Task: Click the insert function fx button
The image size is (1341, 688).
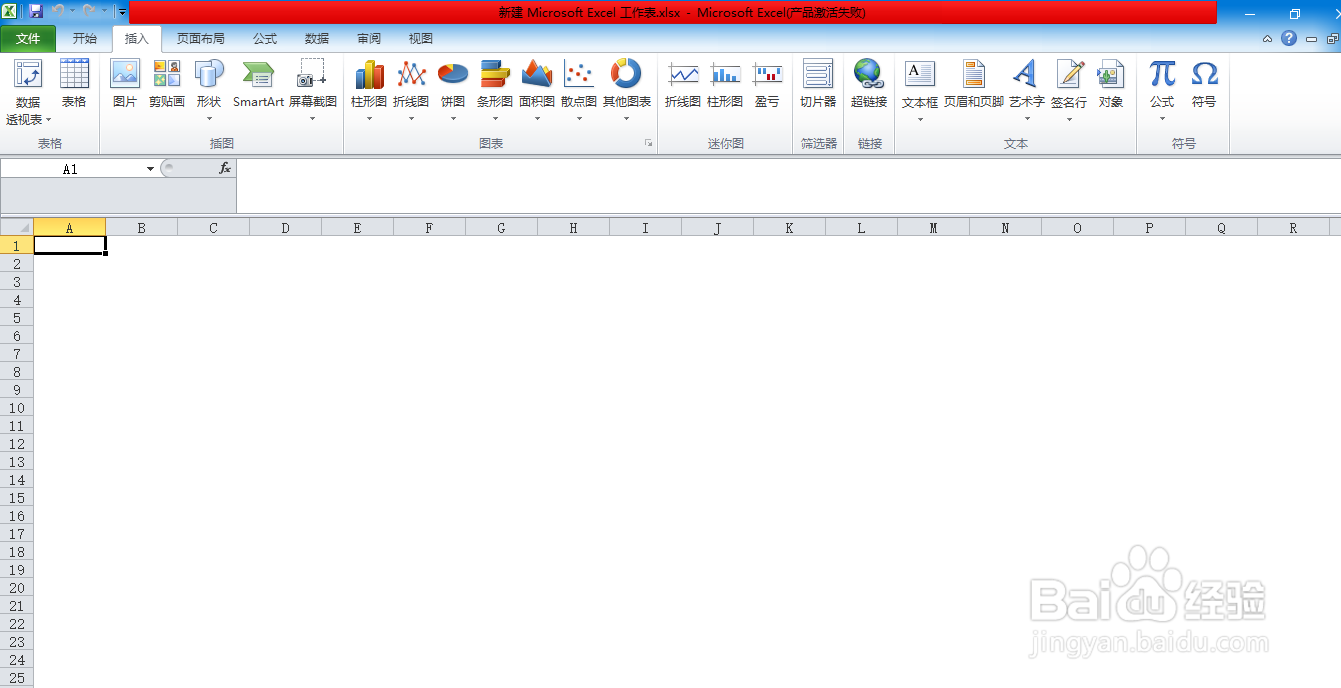Action: click(225, 169)
